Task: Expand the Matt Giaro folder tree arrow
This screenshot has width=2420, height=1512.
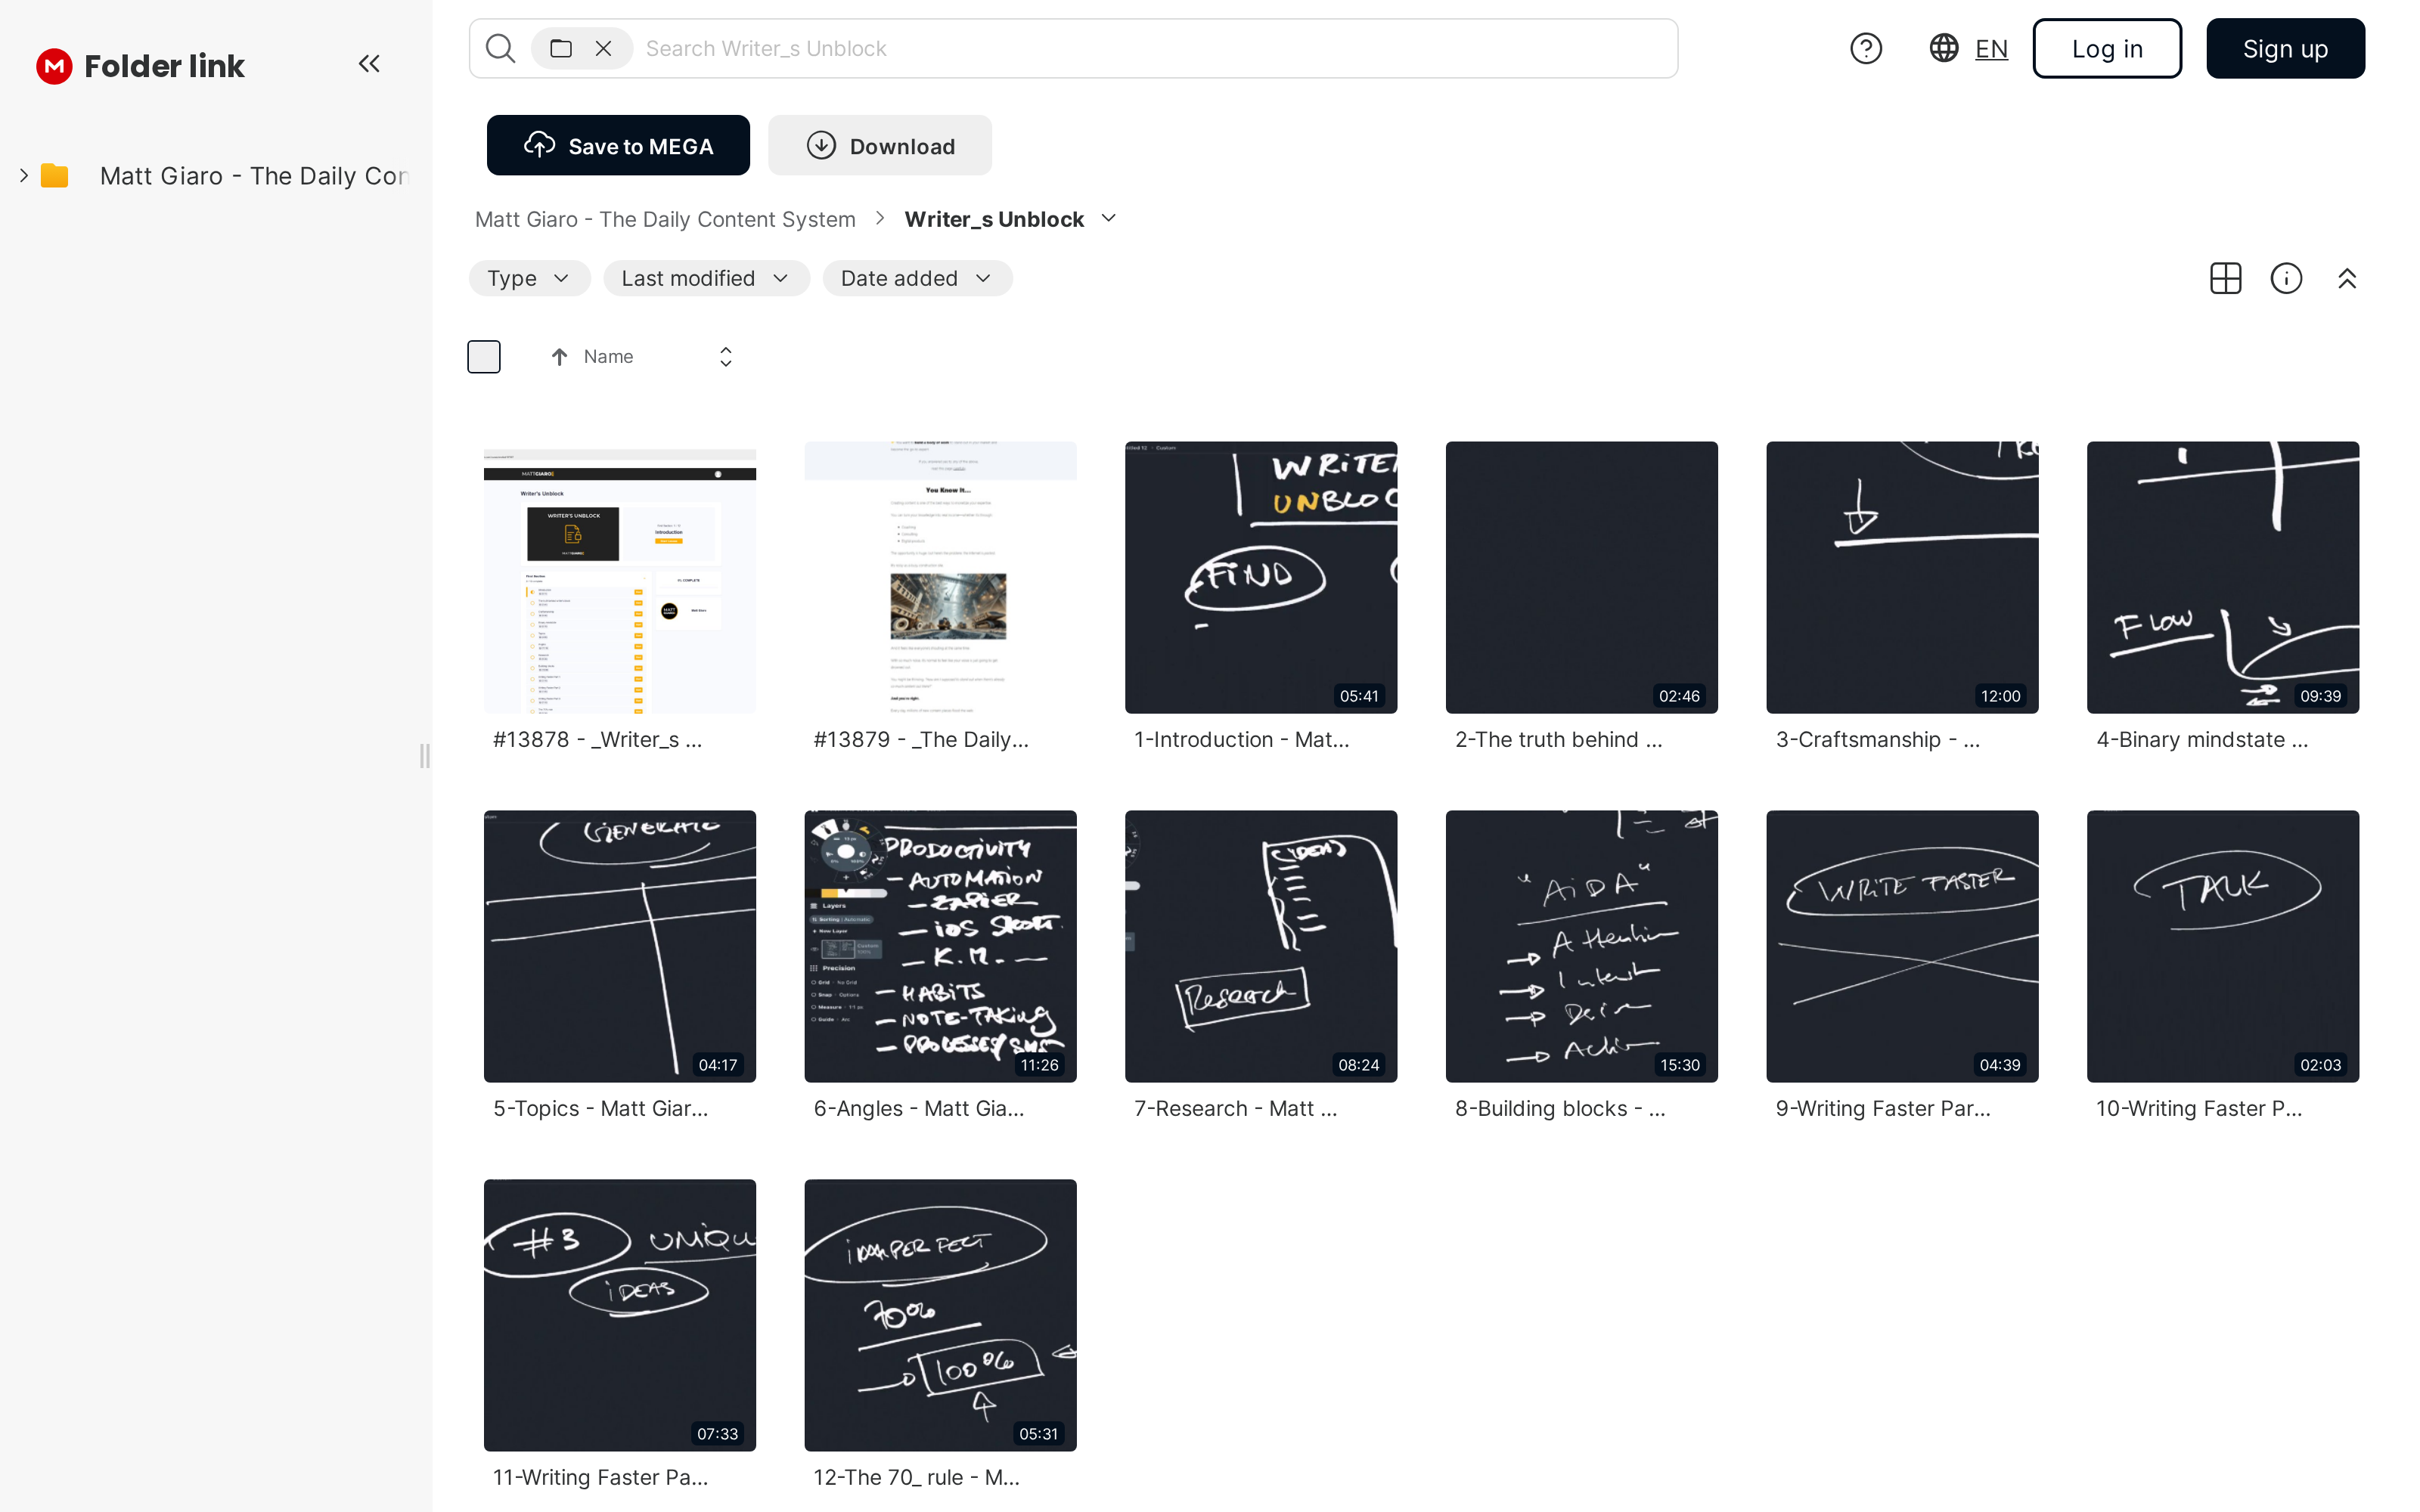Action: click(x=24, y=176)
